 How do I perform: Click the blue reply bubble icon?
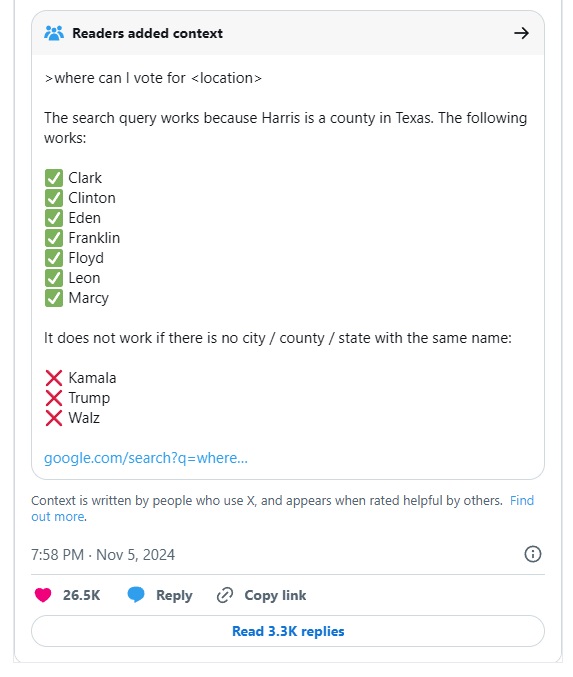(x=136, y=595)
